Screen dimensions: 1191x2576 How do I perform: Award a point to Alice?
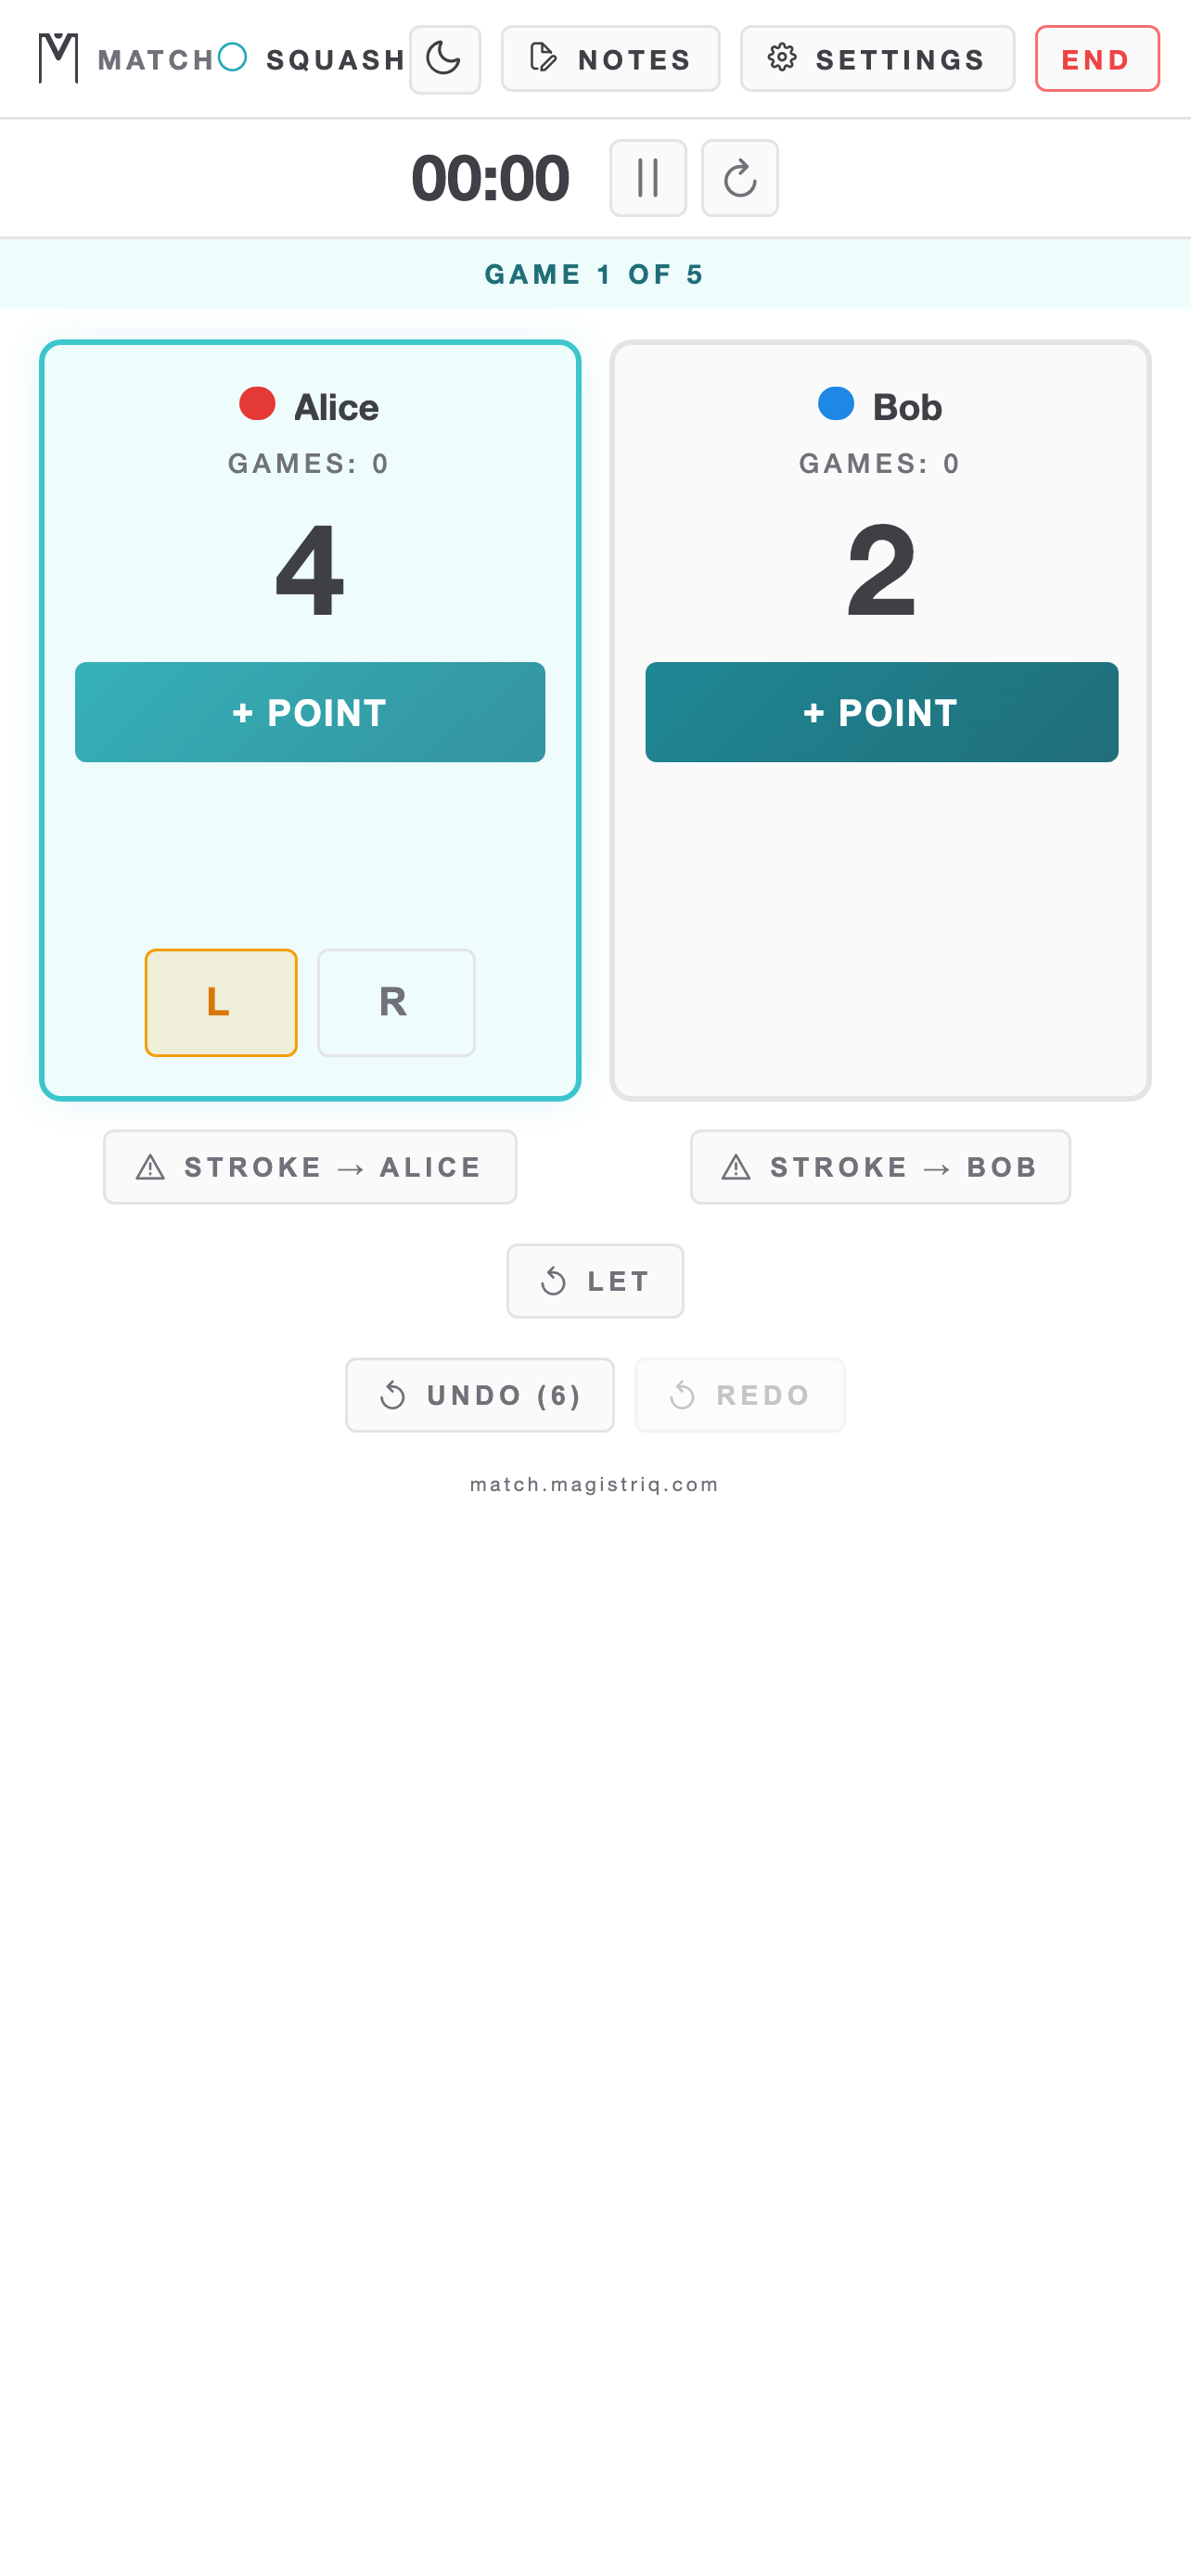(309, 712)
